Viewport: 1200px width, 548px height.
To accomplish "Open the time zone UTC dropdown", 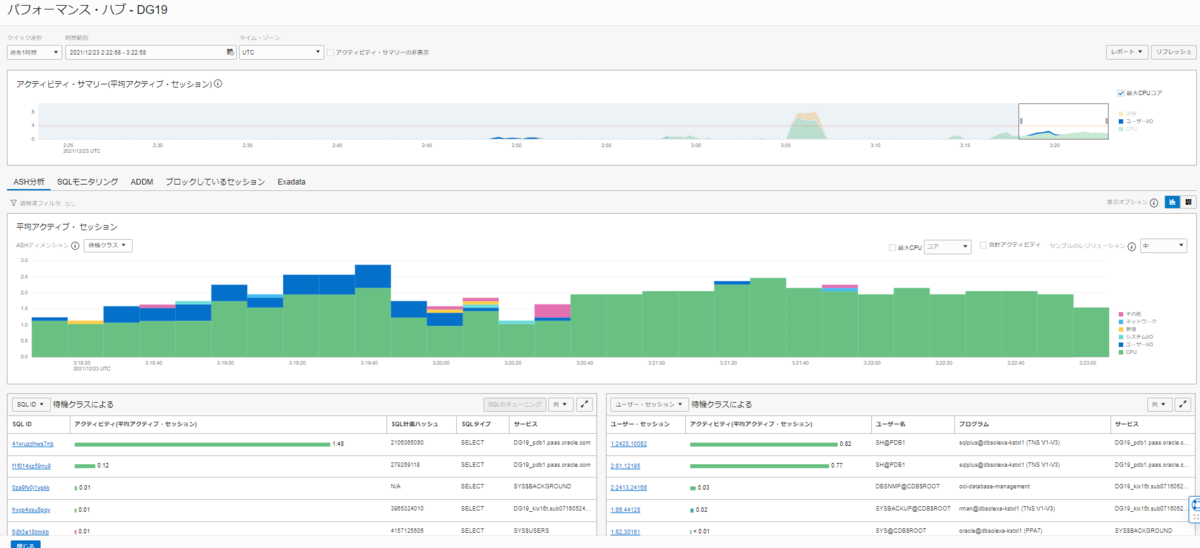I will coord(281,52).
